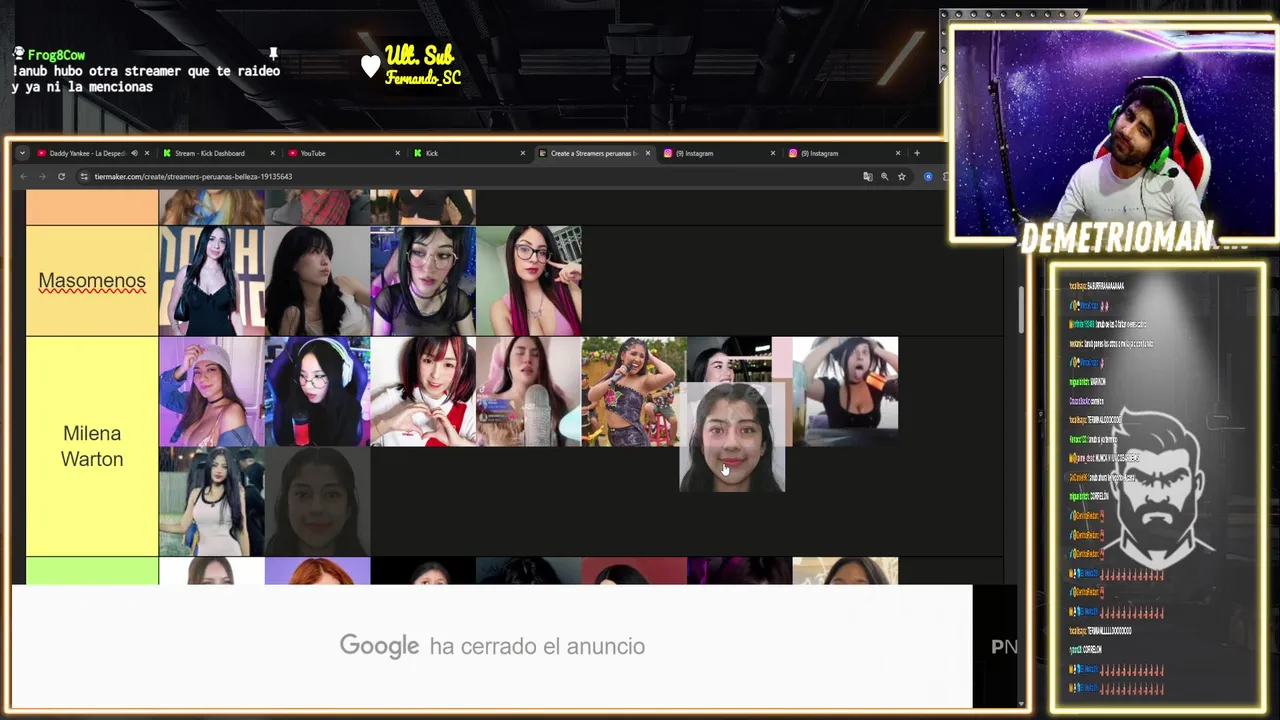Click the DEMETRIOMAN webcam name label

[1116, 237]
